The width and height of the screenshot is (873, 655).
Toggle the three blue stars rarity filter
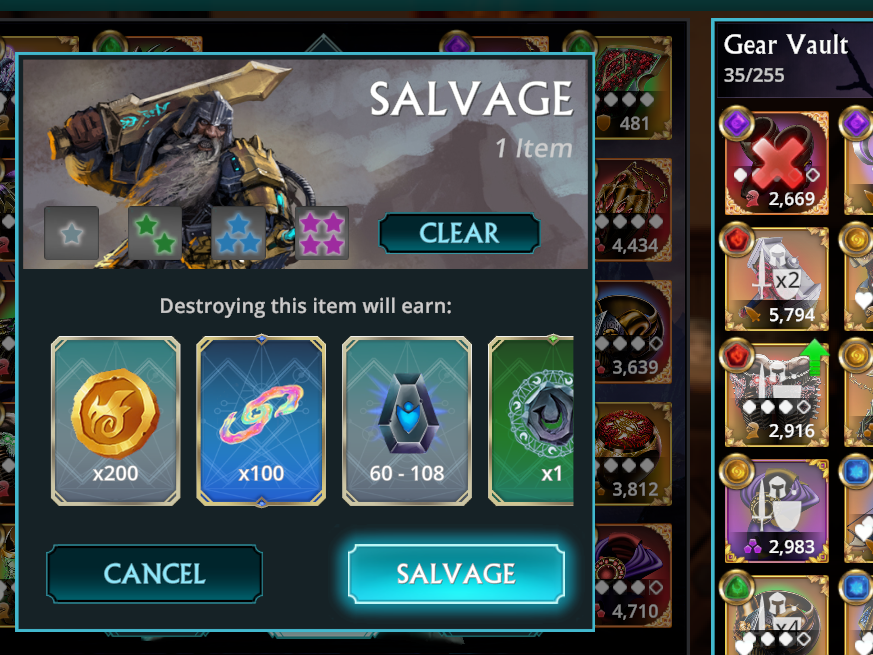pyautogui.click(x=238, y=233)
